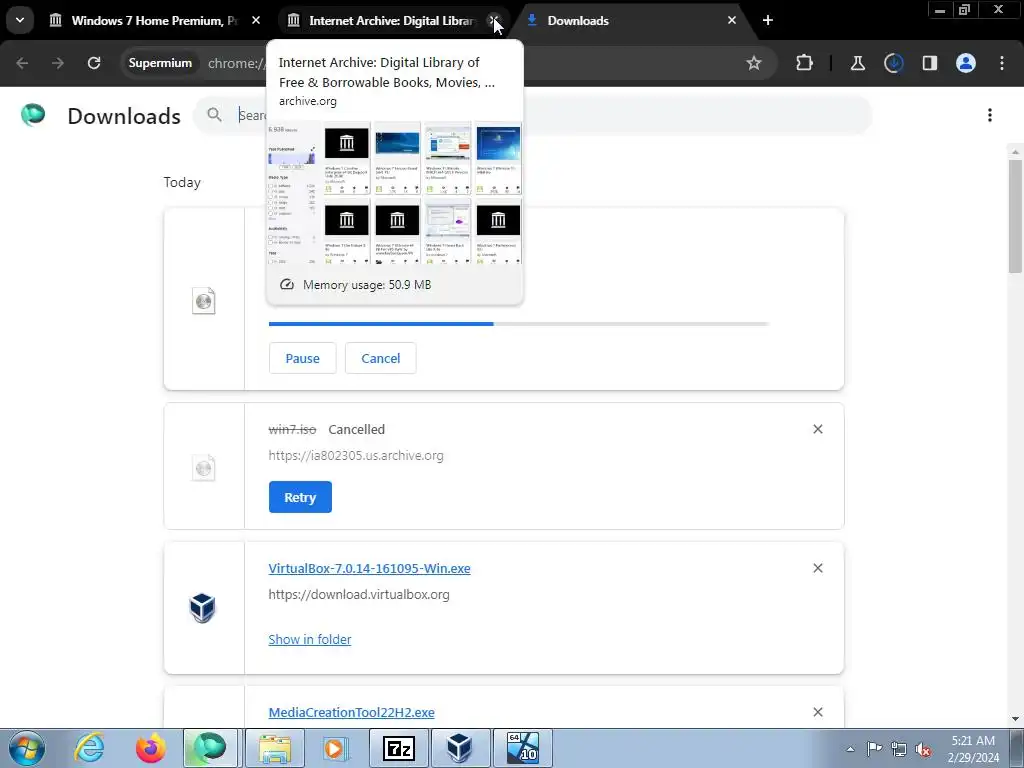Open the downloads toolbar indicator icon
This screenshot has height=768, width=1024.
click(893, 63)
